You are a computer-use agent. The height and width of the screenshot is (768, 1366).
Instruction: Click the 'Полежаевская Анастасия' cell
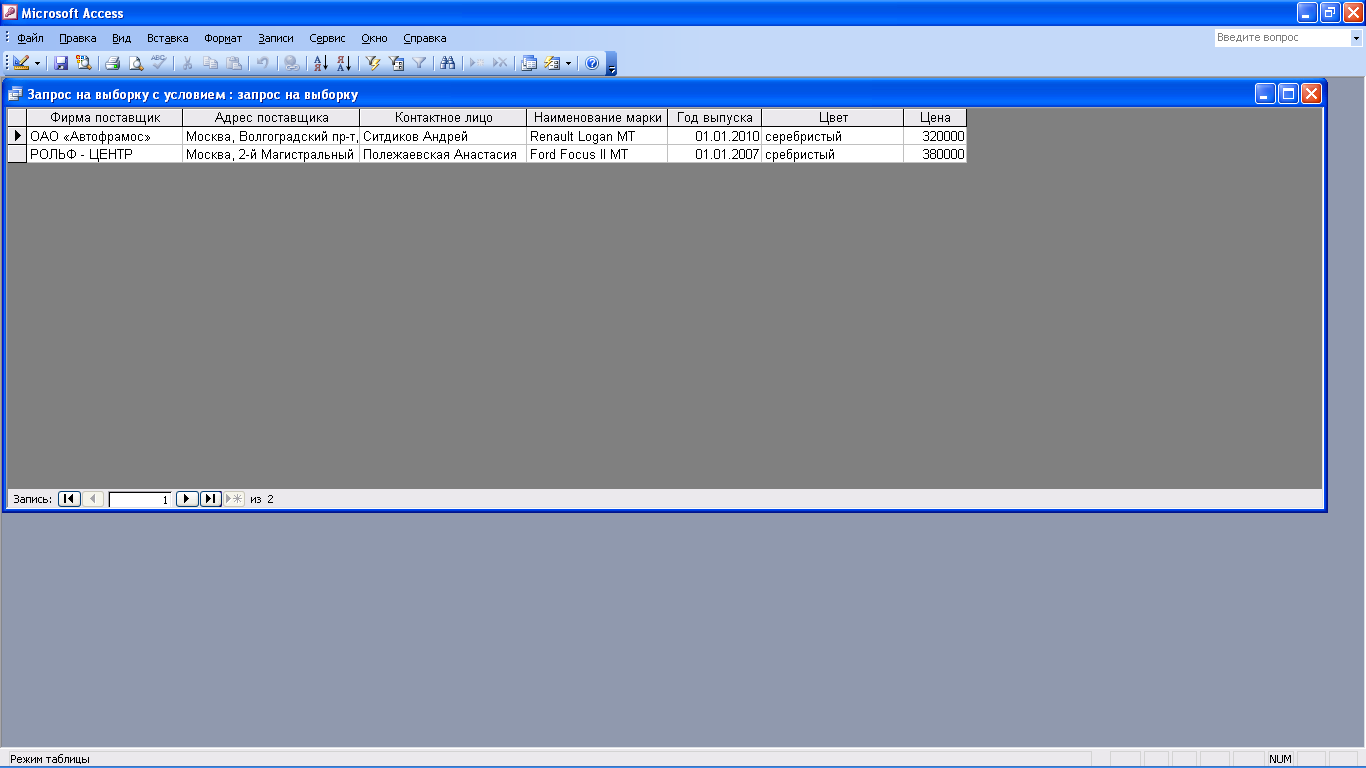click(443, 154)
